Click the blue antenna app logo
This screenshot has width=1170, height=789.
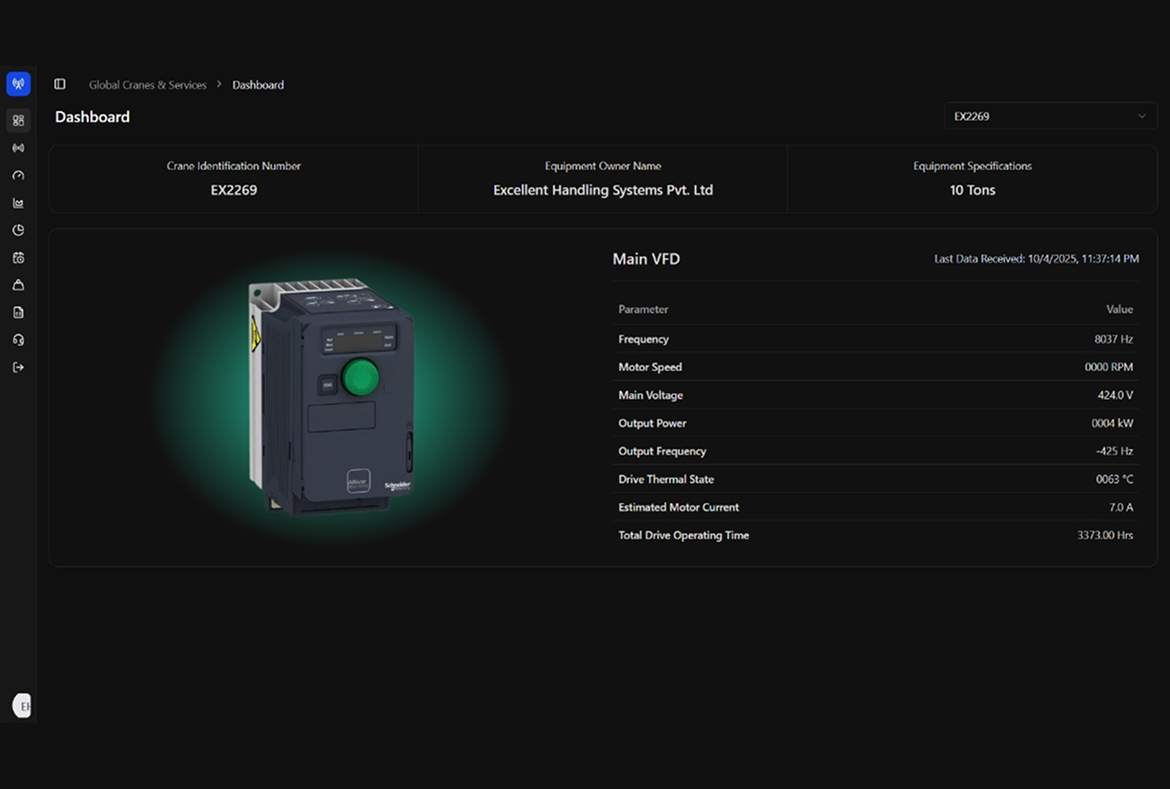point(18,84)
